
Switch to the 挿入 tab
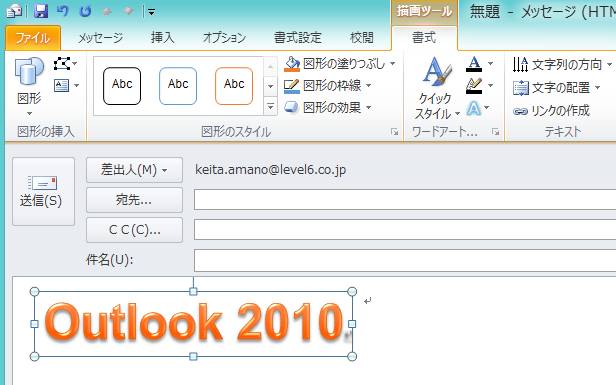(163, 38)
